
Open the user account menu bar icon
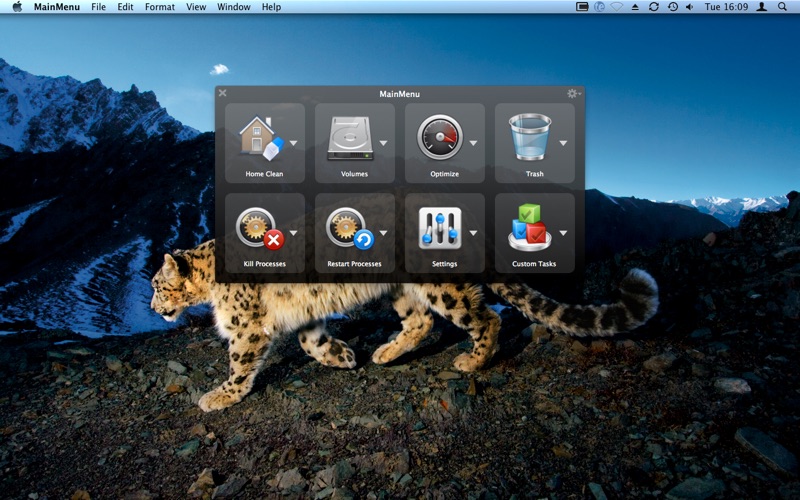tap(762, 7)
